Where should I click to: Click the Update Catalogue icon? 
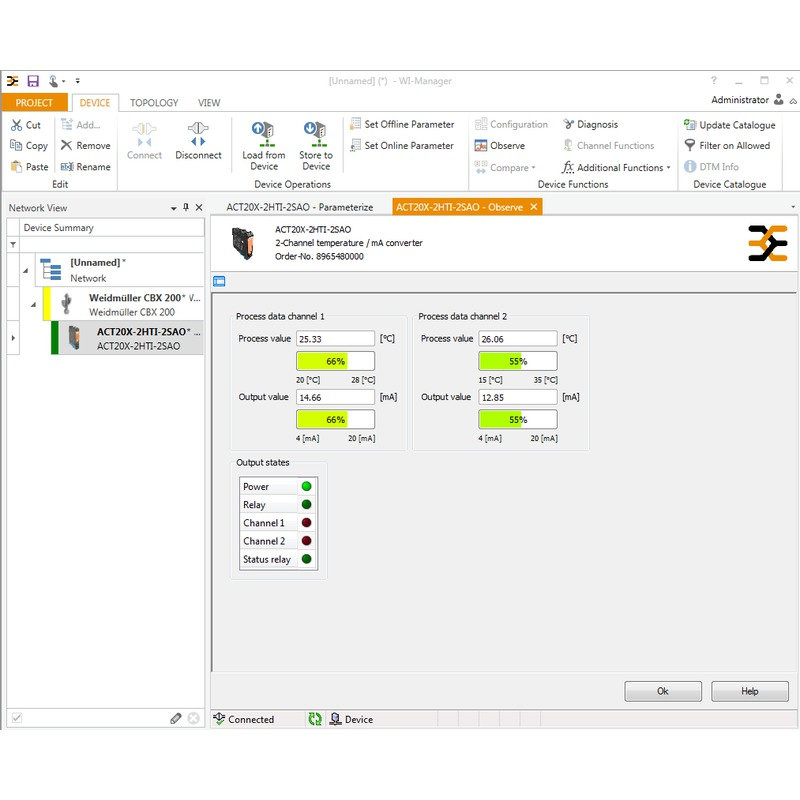pos(690,125)
